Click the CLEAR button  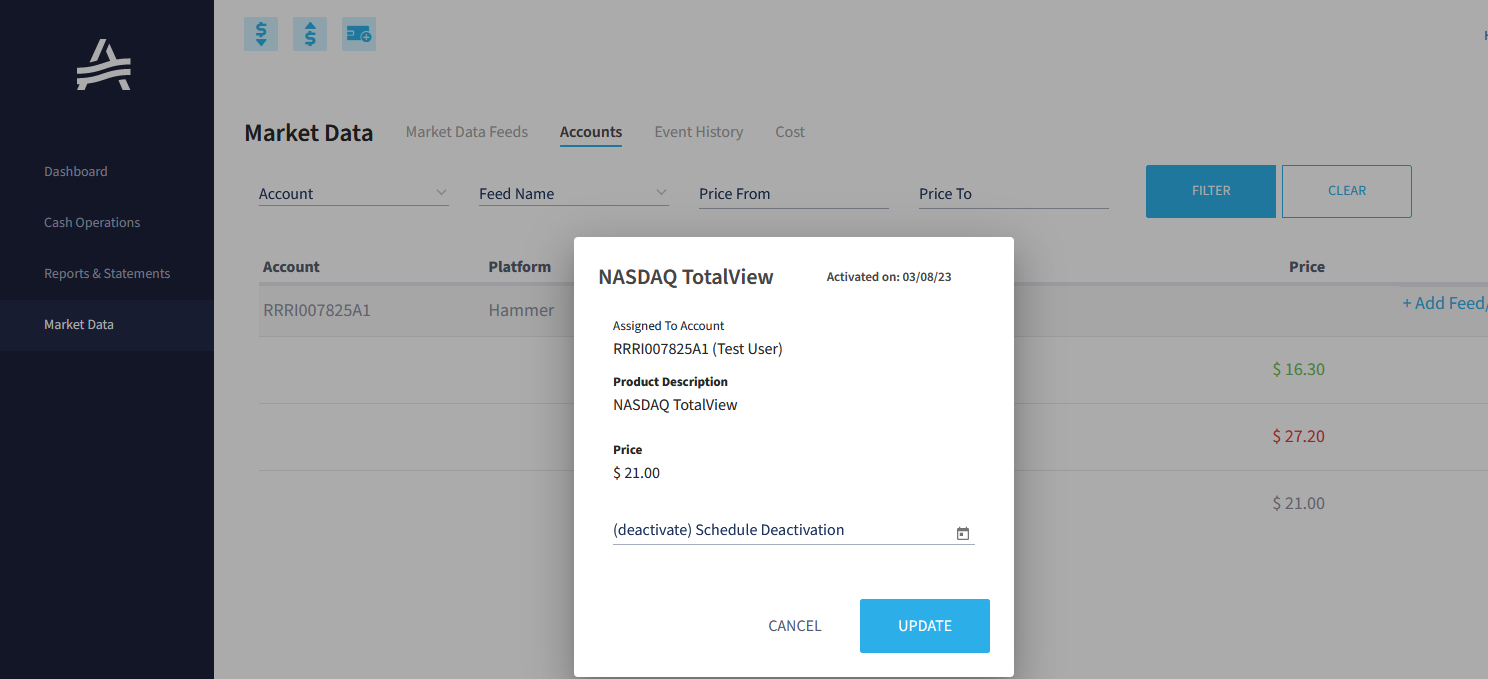[1347, 191]
